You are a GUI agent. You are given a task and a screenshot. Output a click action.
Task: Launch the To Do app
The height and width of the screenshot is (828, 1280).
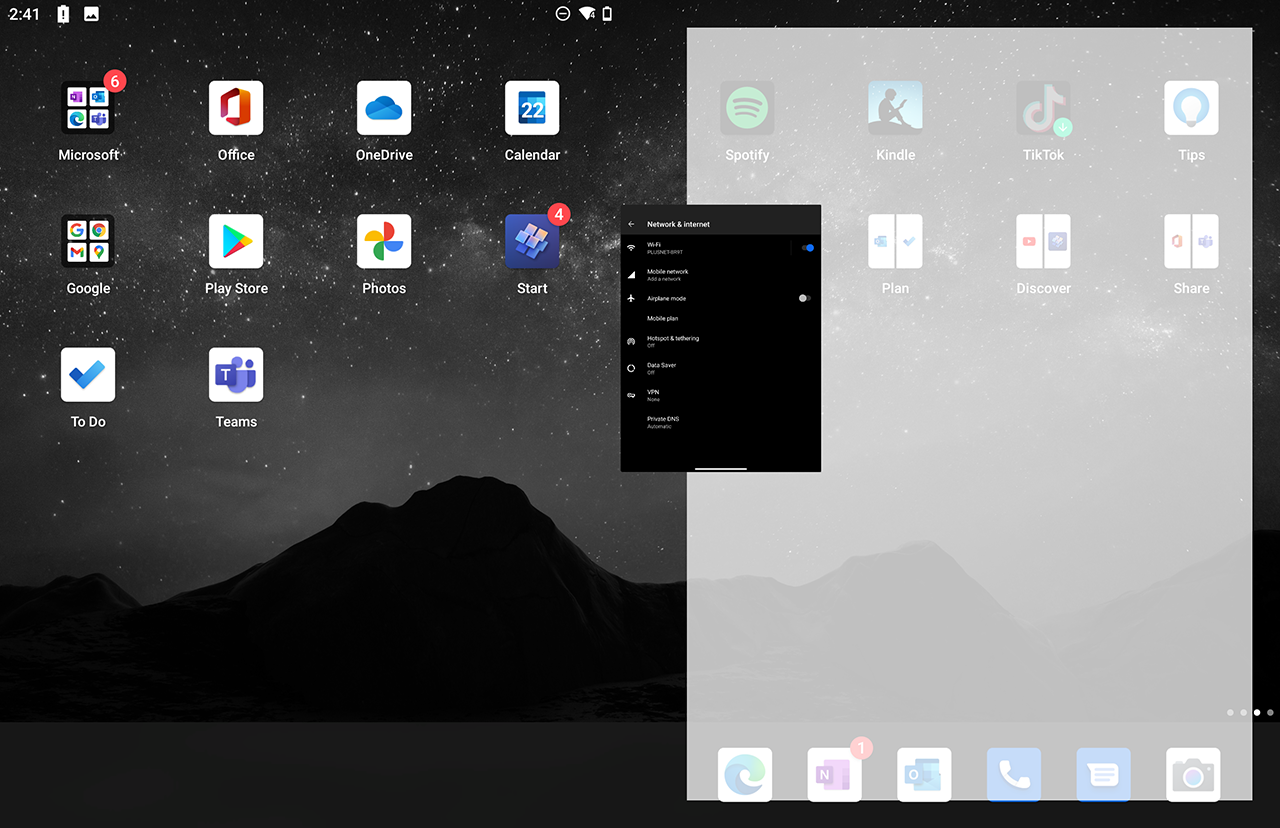88,374
